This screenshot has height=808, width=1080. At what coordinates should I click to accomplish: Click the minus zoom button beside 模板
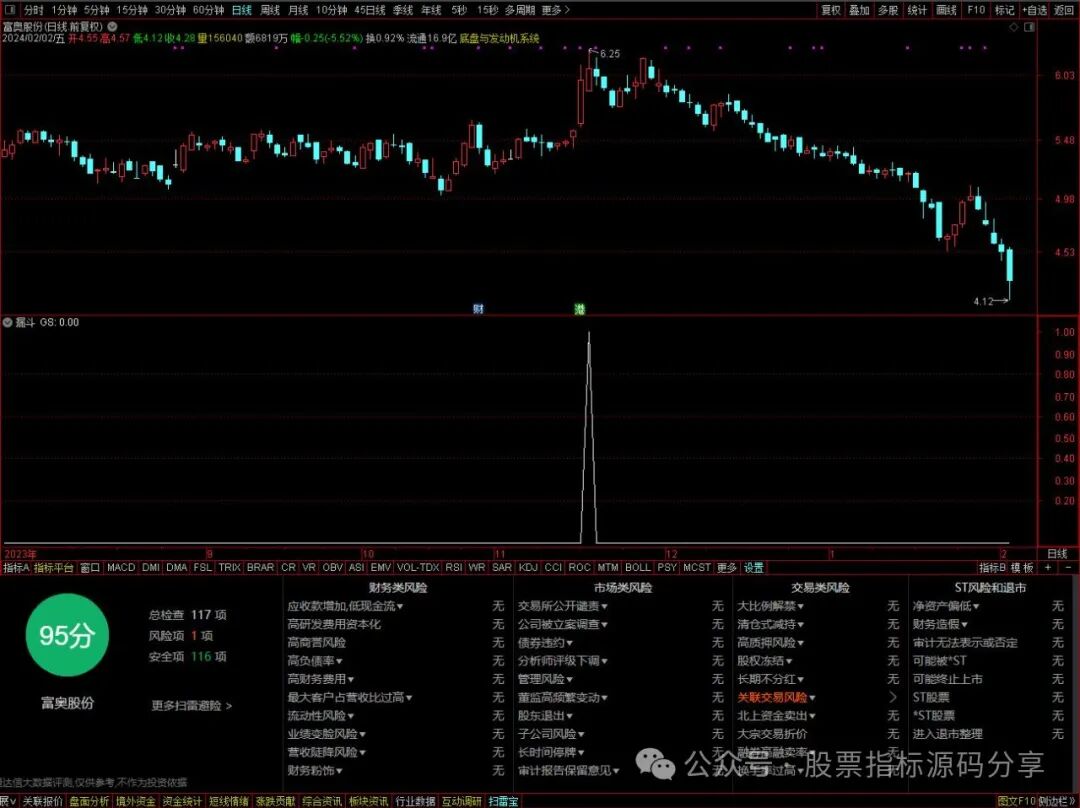pyautogui.click(x=1068, y=568)
